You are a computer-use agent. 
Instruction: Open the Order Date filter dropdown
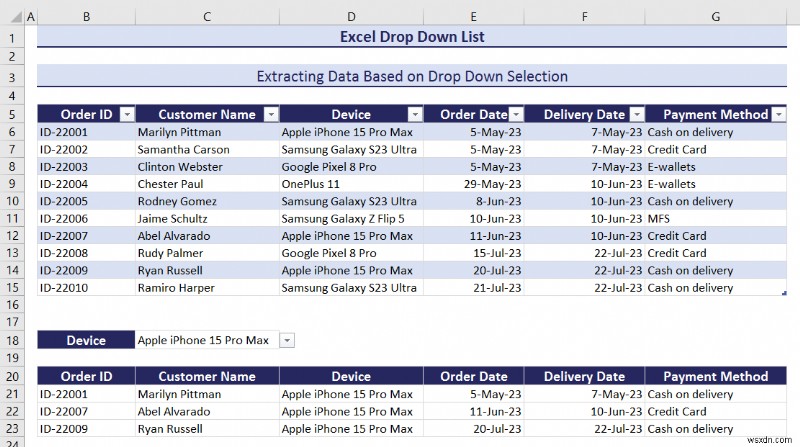517,114
